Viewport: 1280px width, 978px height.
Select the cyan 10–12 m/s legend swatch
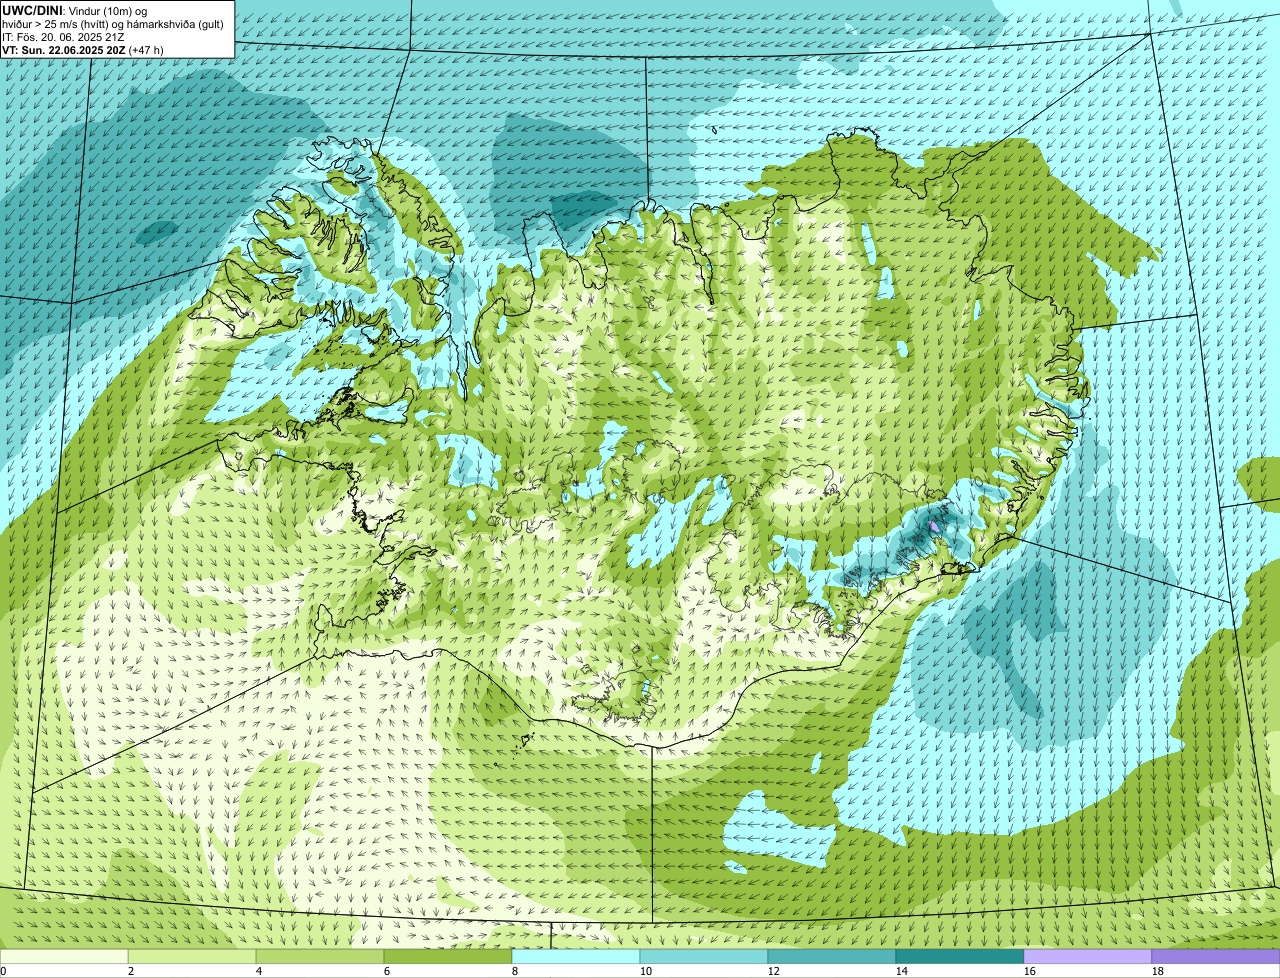coord(704,957)
